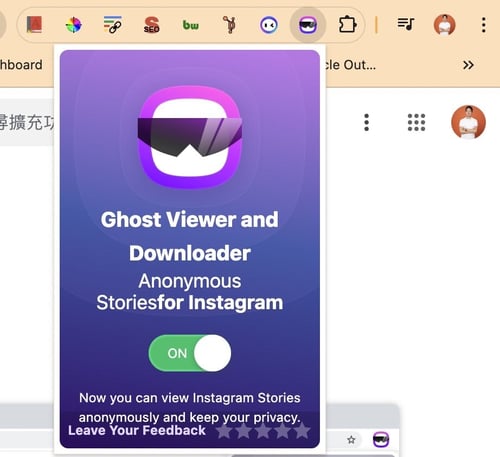Open the 'hboard' bookmark

(x=21, y=65)
